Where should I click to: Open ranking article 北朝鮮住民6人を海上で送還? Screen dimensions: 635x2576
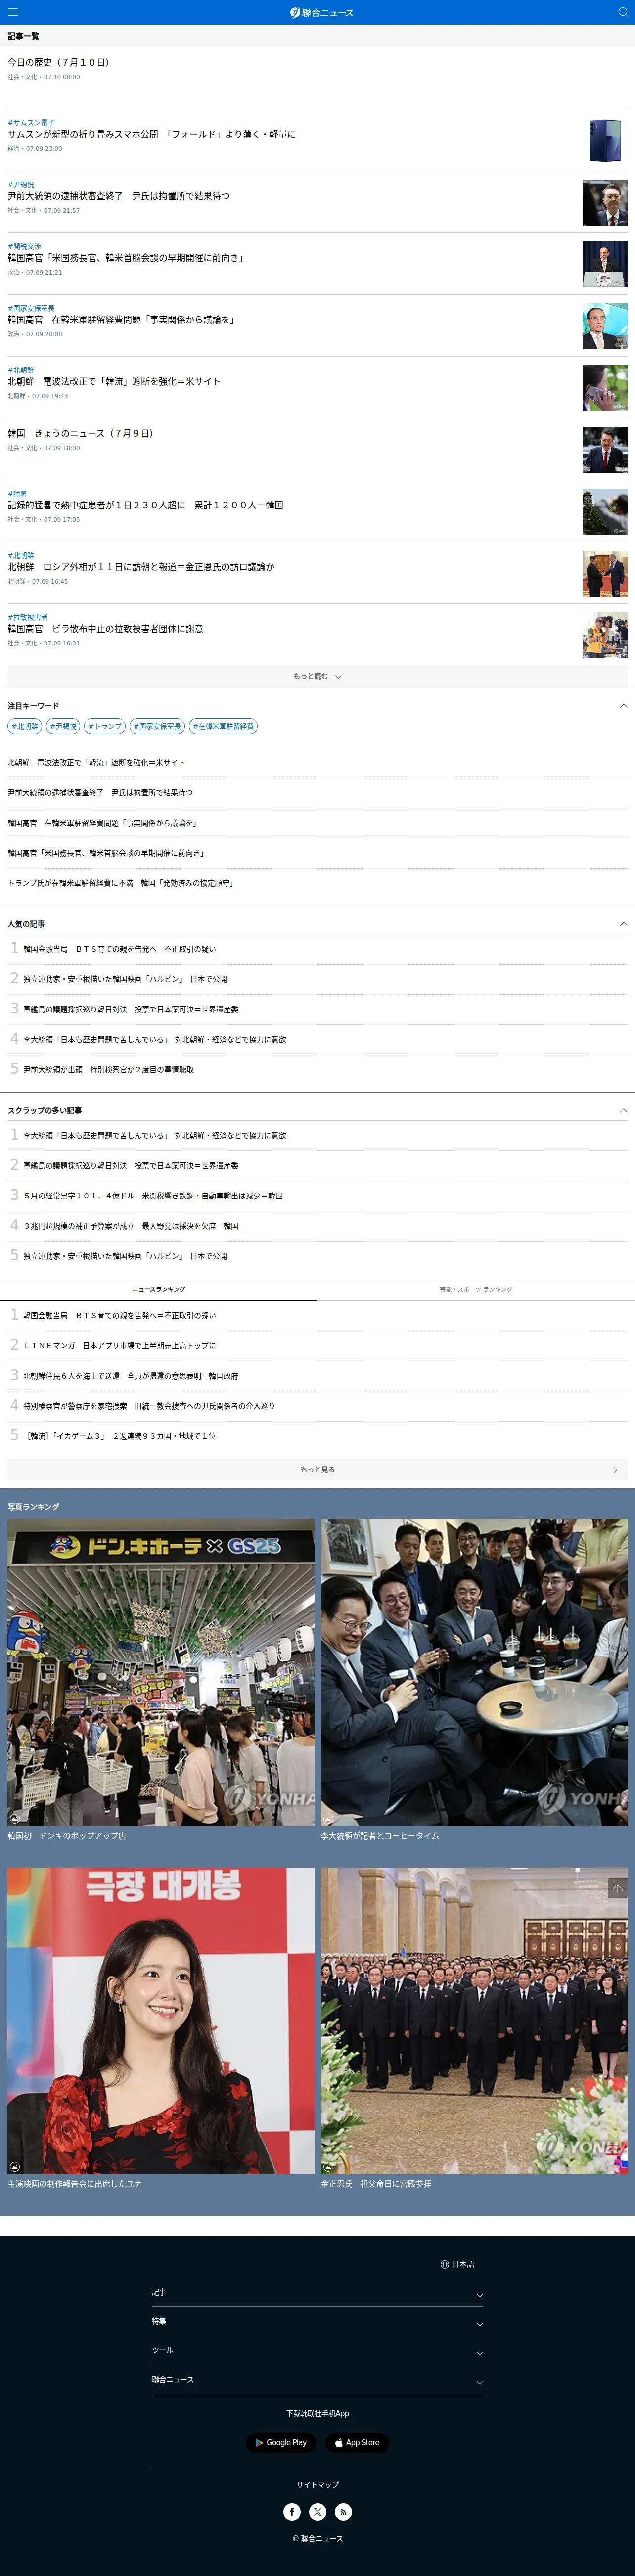(130, 1375)
